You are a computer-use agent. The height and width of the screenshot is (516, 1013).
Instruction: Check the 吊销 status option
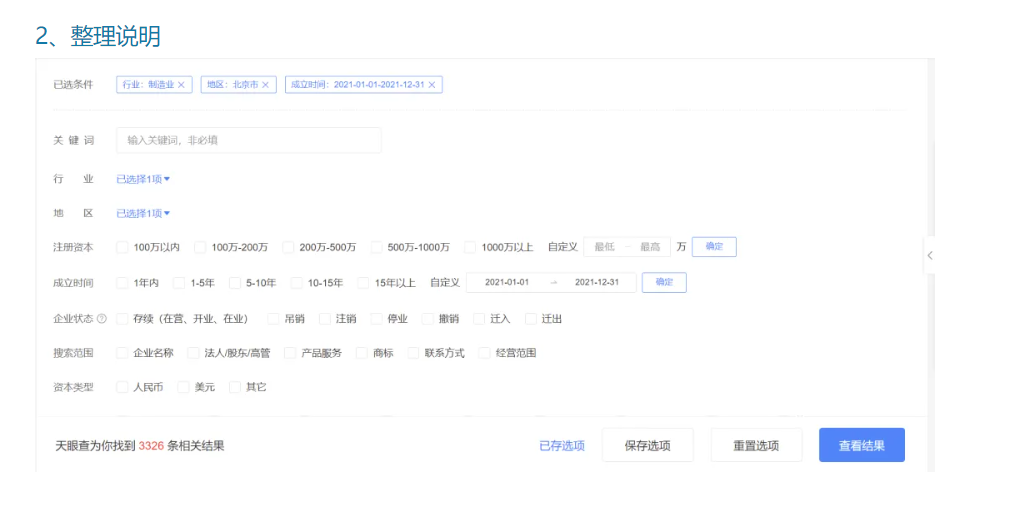point(273,318)
